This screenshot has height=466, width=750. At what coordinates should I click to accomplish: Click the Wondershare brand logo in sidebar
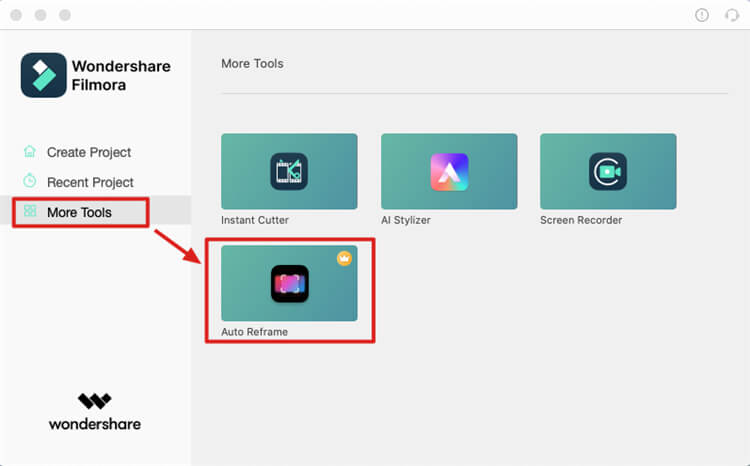coord(95,412)
